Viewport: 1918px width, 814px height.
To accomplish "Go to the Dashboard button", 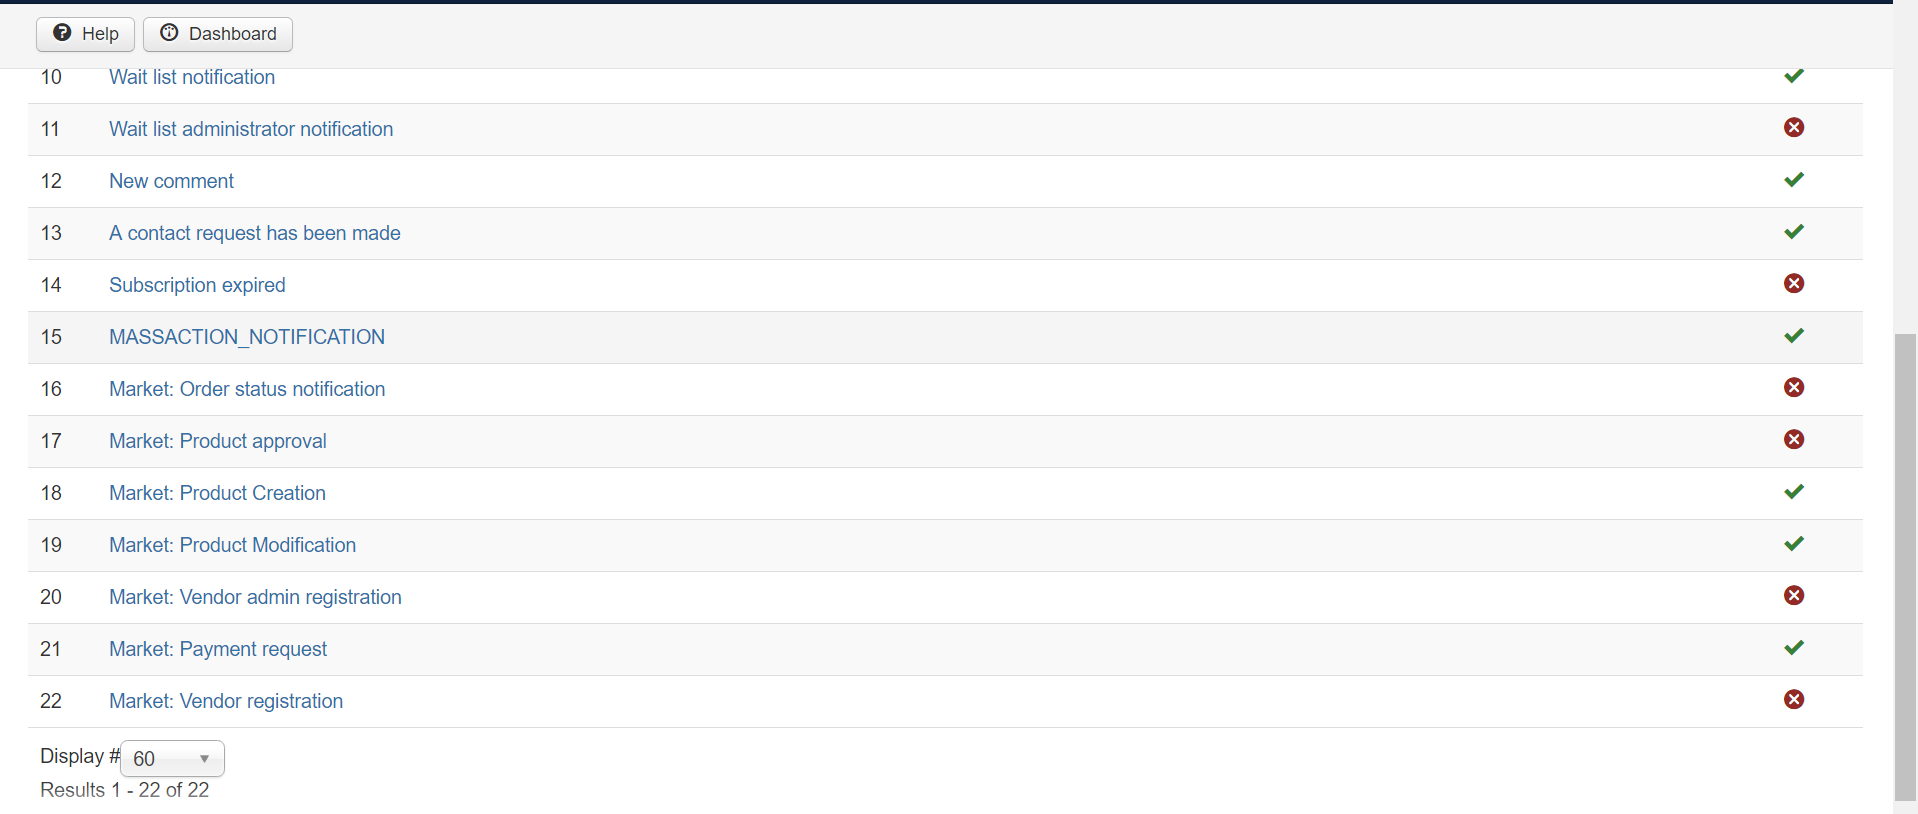I will click(218, 34).
